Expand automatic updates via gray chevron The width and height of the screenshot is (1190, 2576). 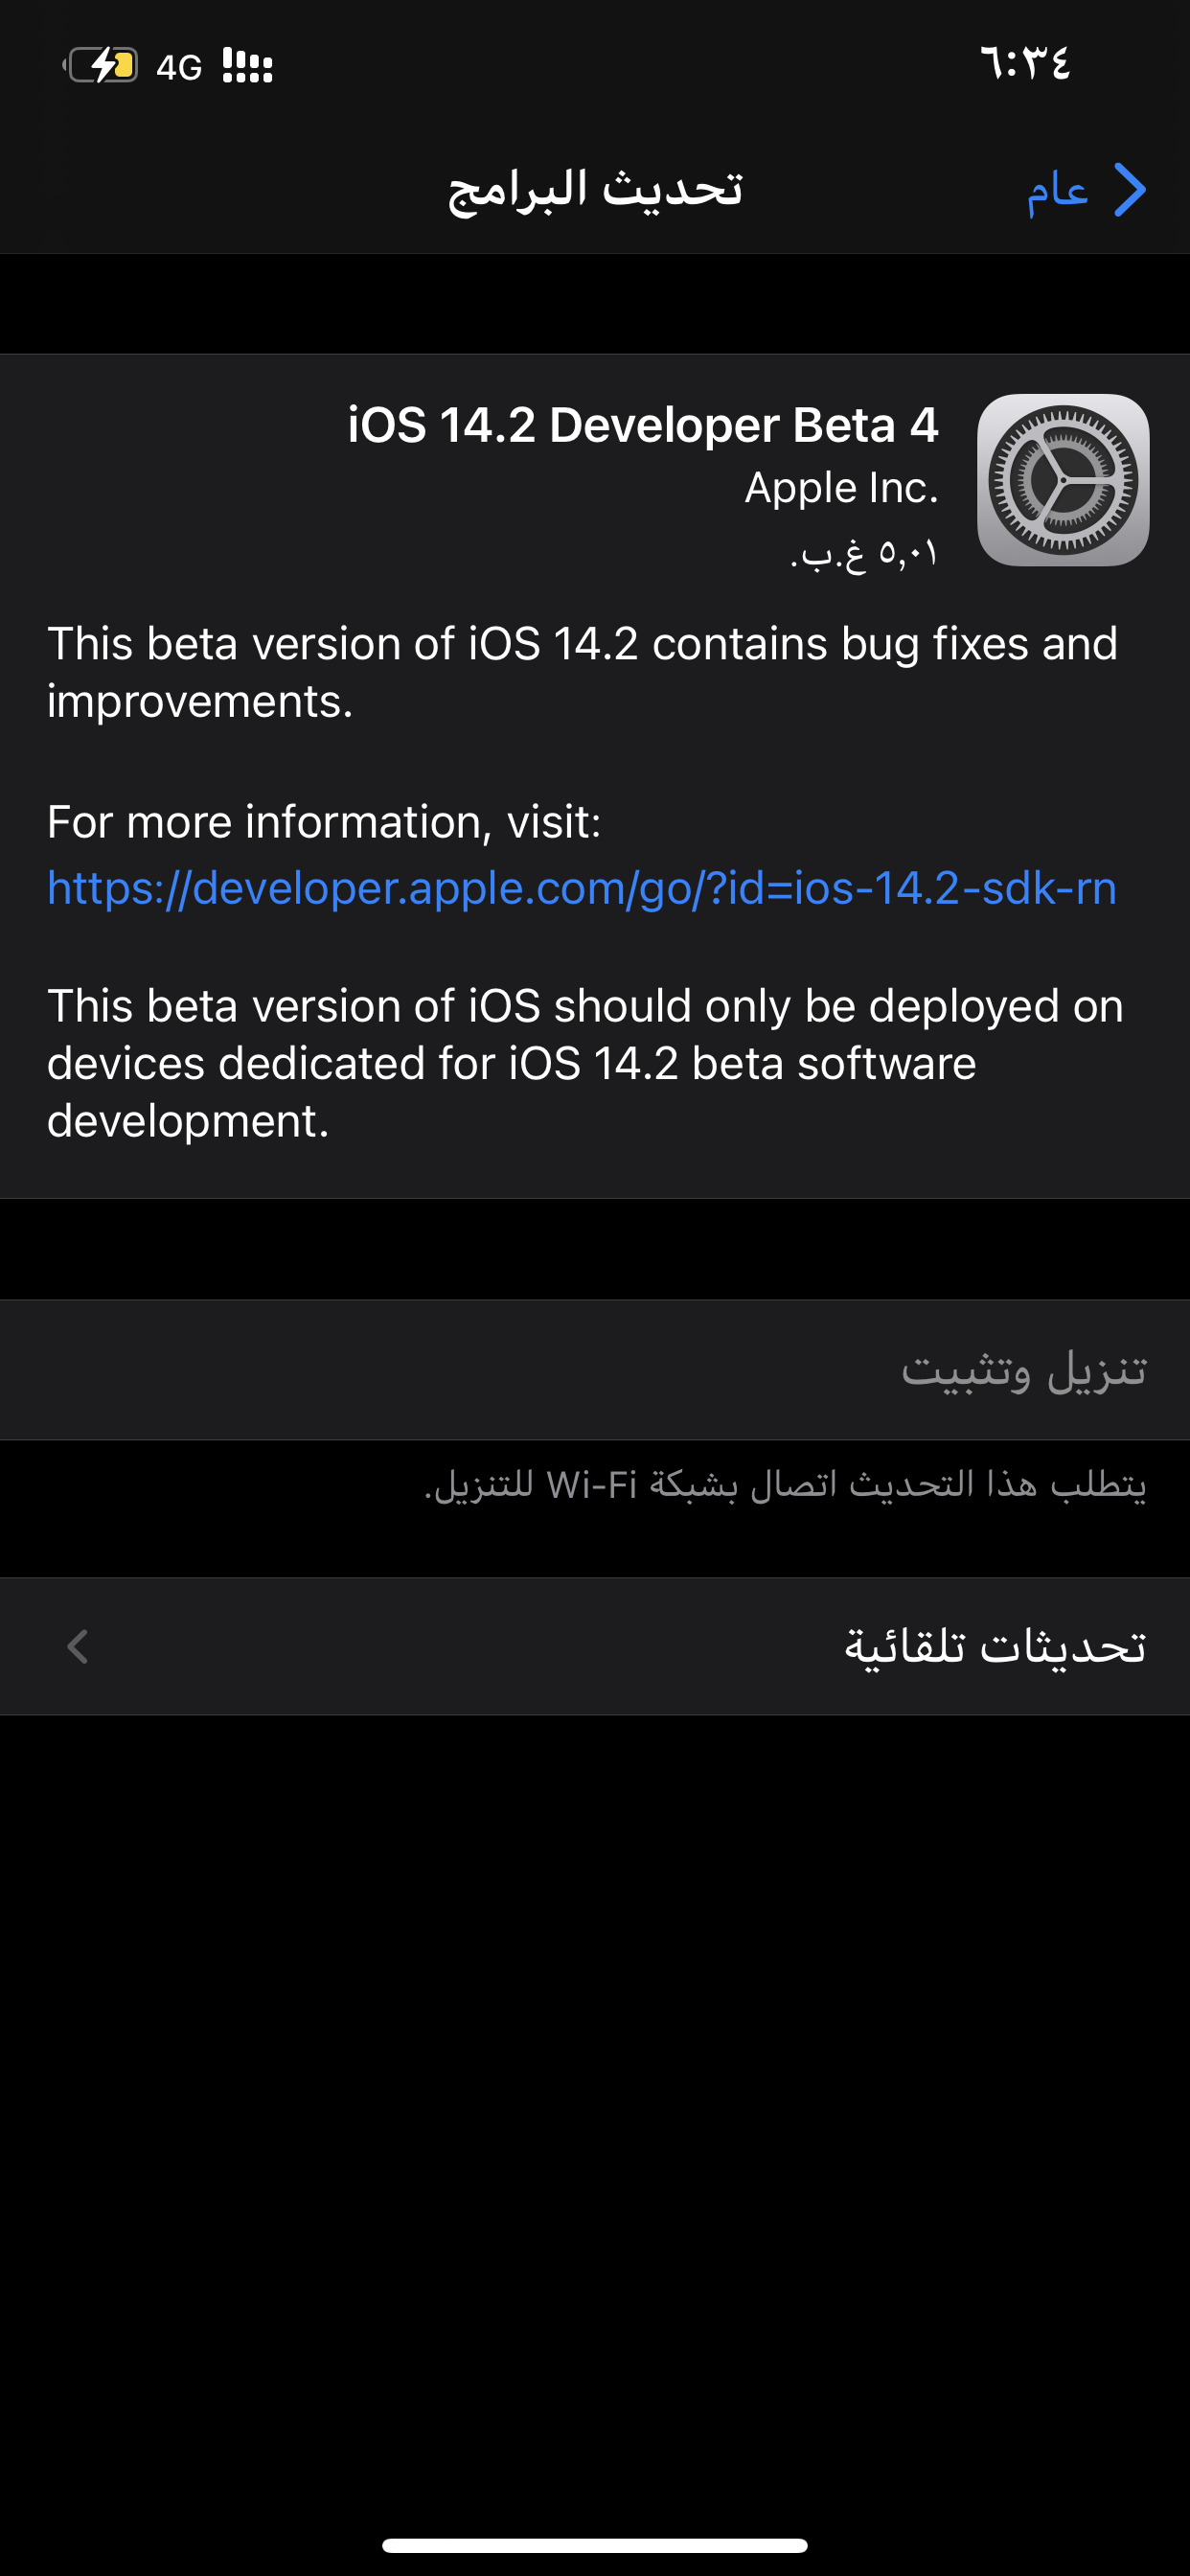(x=78, y=1647)
